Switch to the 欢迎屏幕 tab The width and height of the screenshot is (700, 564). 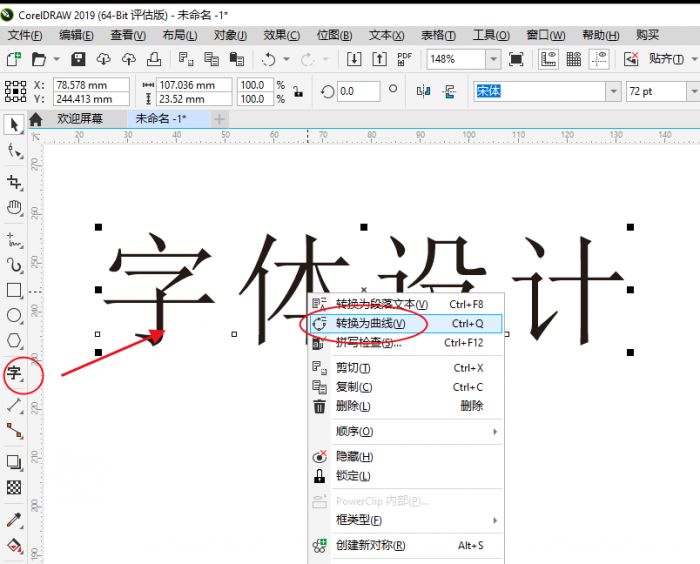pos(82,118)
